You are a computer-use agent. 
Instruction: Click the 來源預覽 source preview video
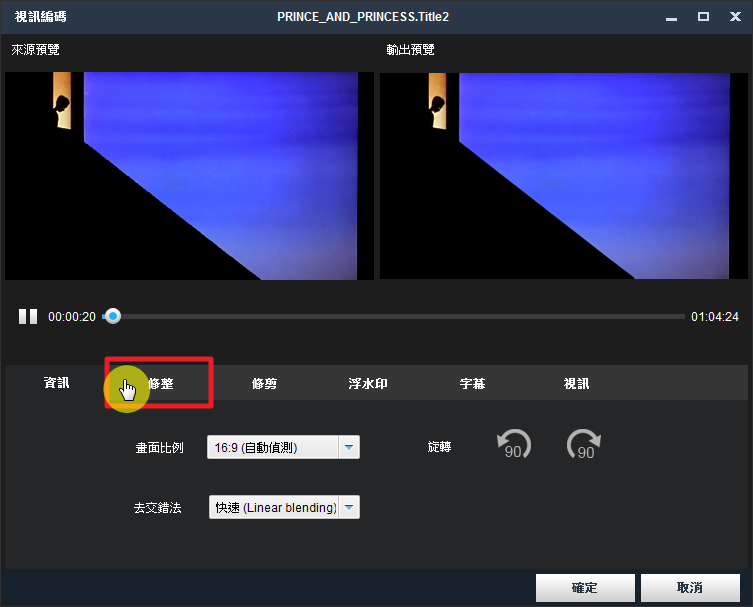coord(189,175)
